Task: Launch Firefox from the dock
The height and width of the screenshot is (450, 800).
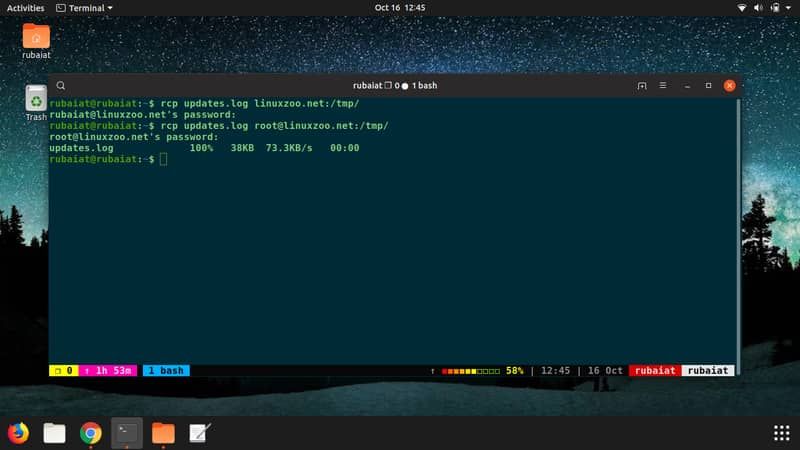Action: coord(18,432)
